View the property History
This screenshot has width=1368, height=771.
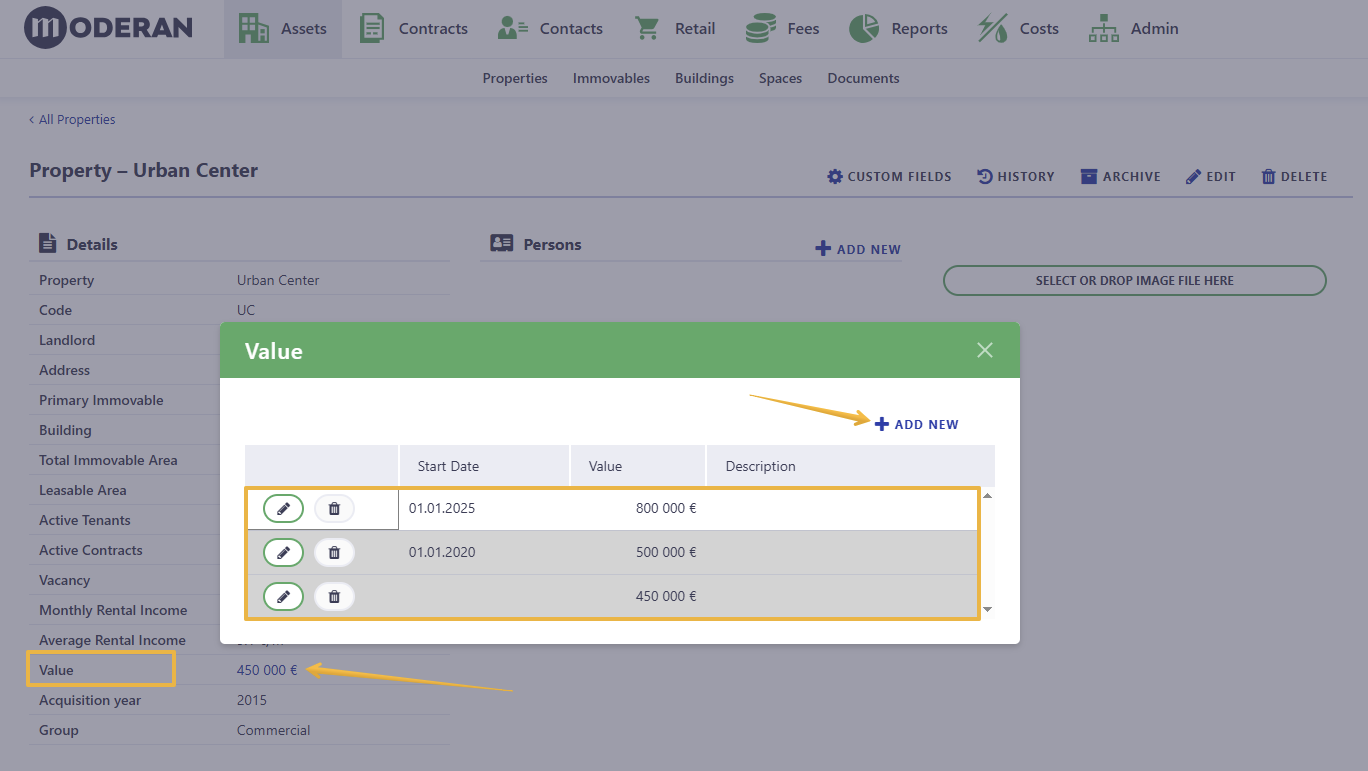point(1015,176)
